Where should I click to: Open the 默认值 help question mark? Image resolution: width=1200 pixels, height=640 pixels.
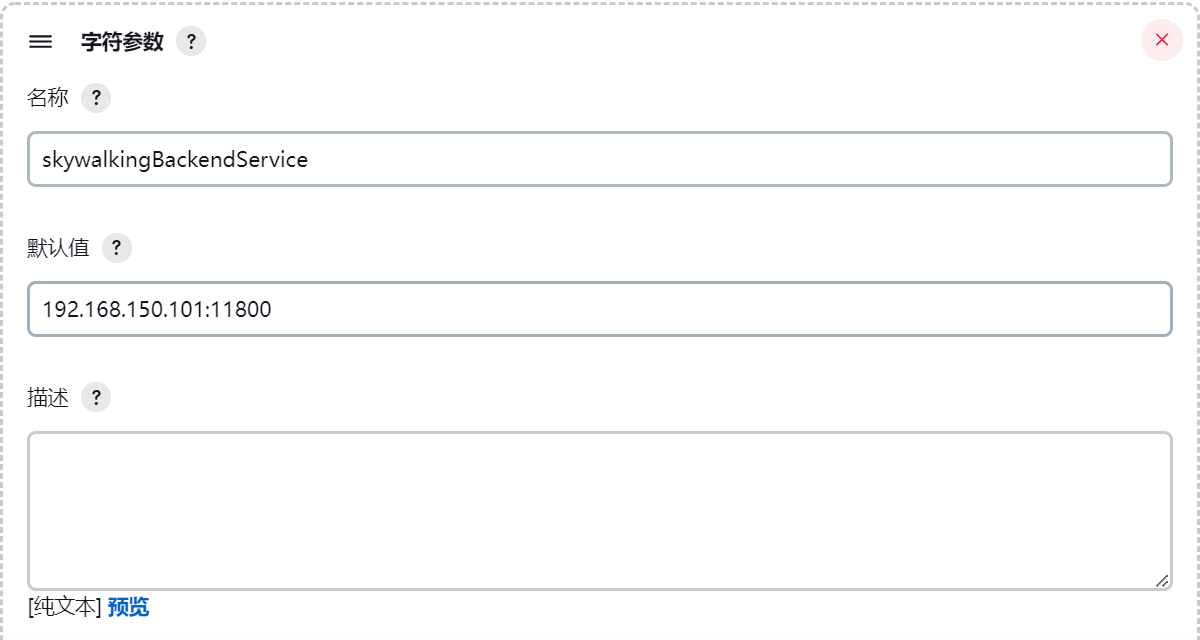point(117,248)
